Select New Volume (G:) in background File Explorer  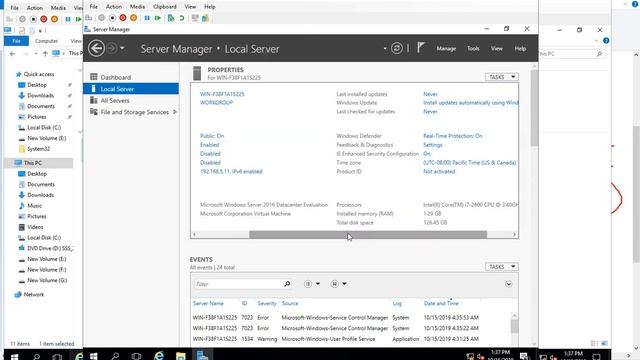47,280
